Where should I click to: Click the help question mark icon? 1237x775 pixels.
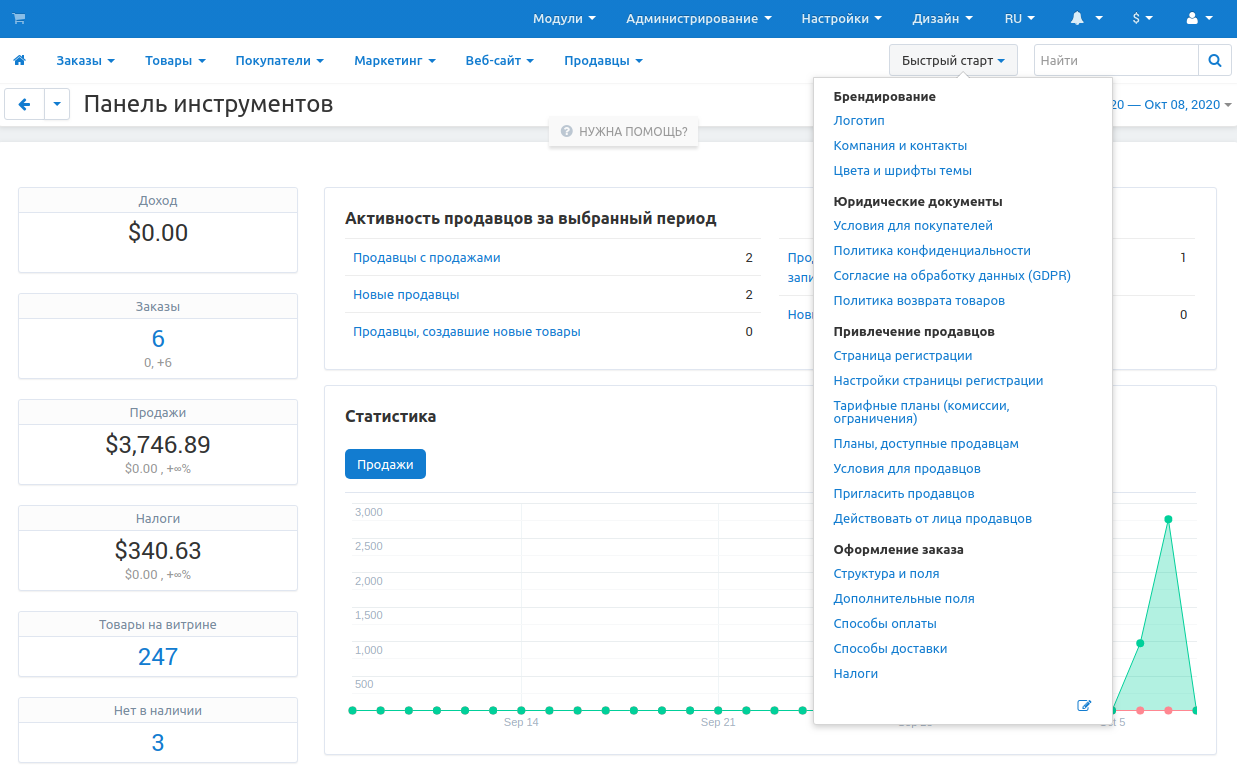pos(566,131)
